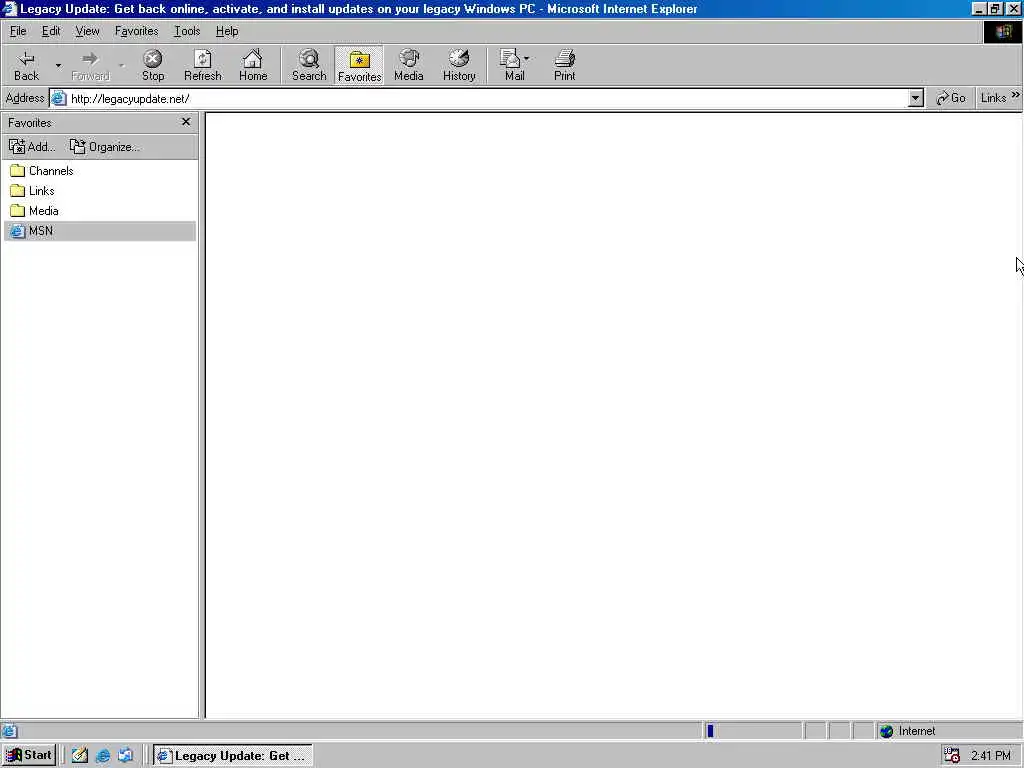1024x768 pixels.
Task: Open the Favorites menu in menu bar
Action: 136,31
